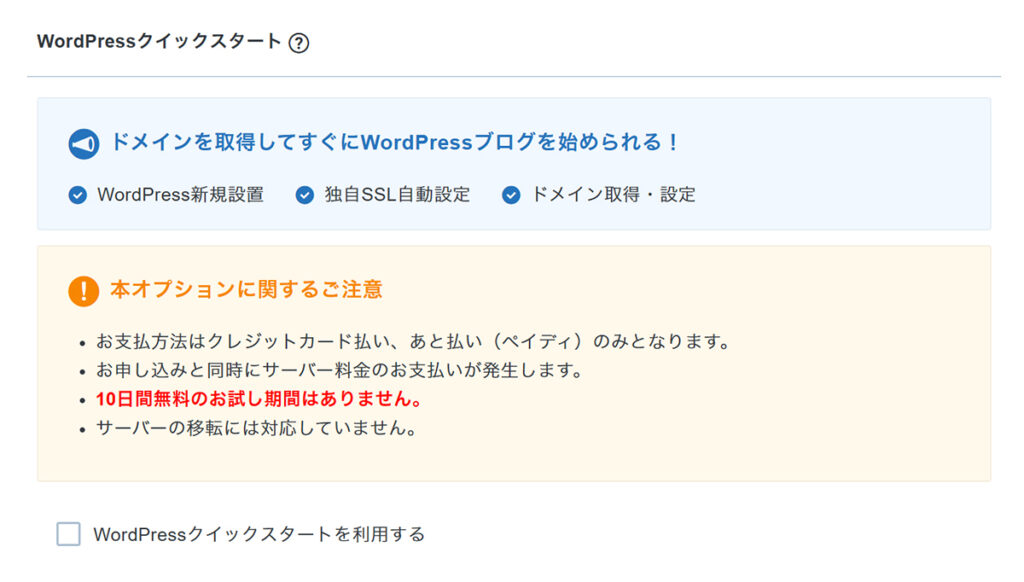Click the 本オプションに関するご注意 heading
This screenshot has width=1024, height=582.
(x=246, y=290)
